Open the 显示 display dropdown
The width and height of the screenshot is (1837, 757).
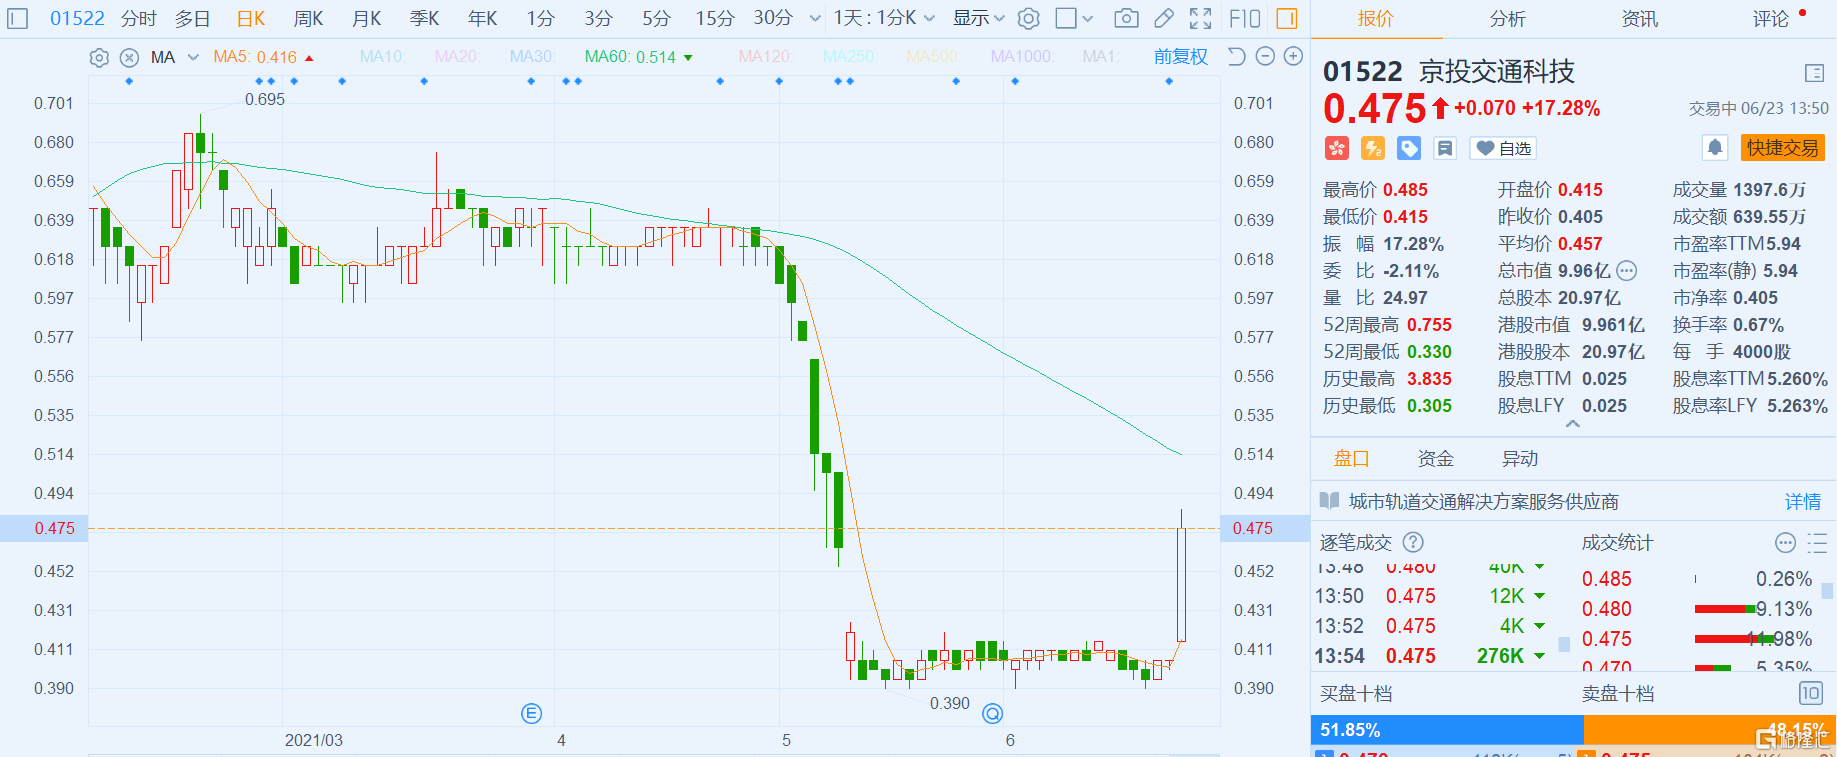pos(978,18)
